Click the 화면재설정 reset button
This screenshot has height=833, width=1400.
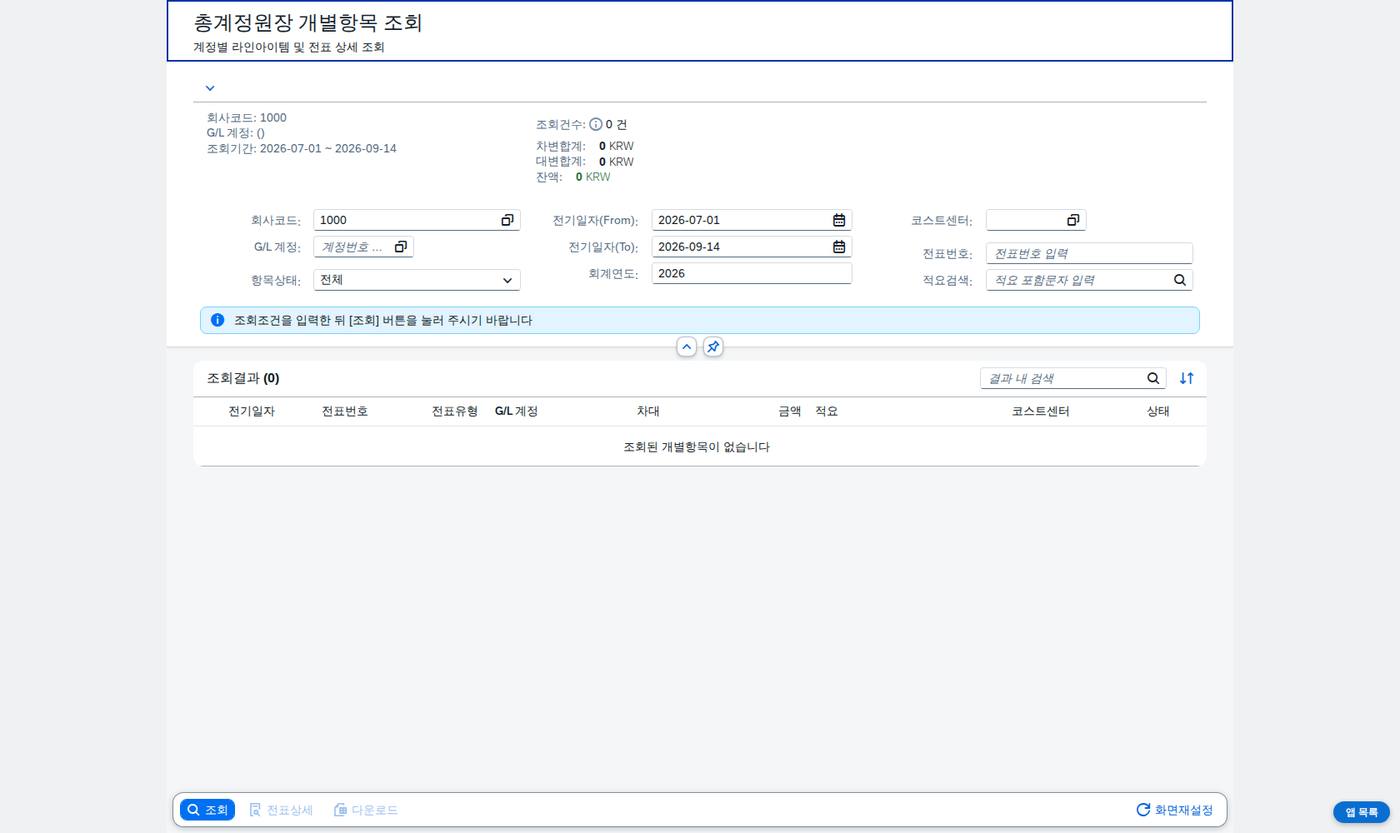[1175, 810]
